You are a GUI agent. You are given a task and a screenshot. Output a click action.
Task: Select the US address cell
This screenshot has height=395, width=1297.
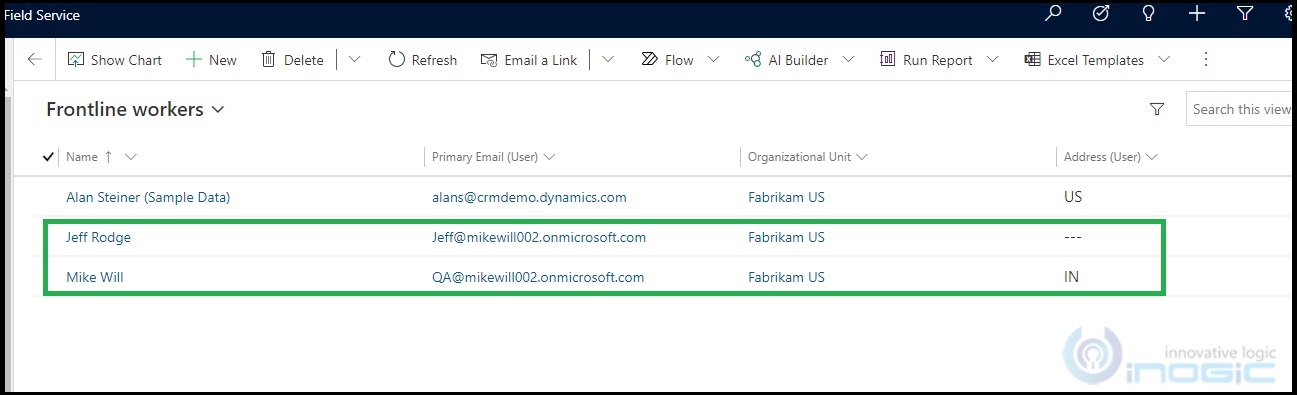1073,197
